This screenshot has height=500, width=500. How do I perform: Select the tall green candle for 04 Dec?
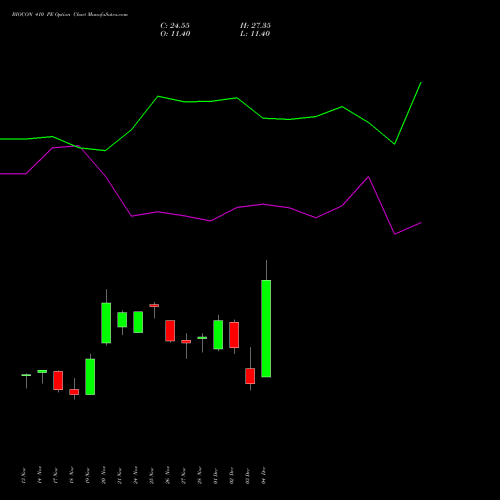tap(266, 328)
